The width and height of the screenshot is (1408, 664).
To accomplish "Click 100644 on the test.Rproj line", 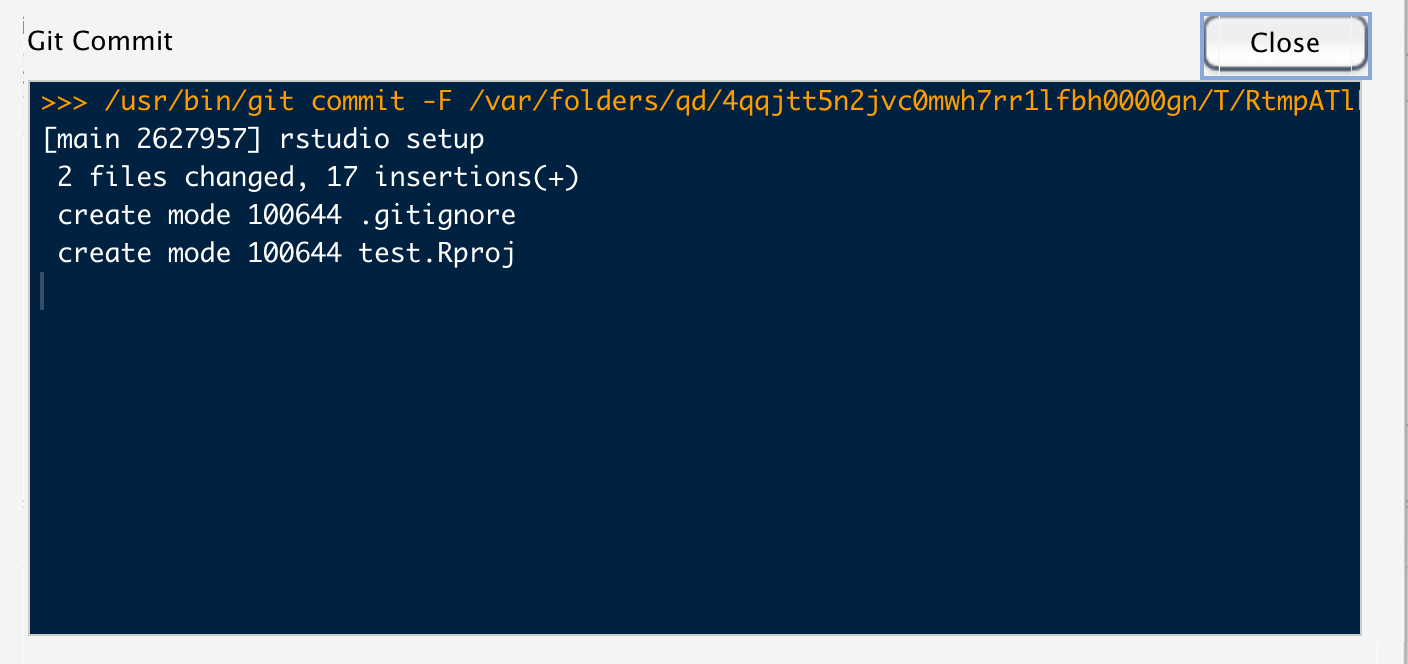I will point(295,253).
